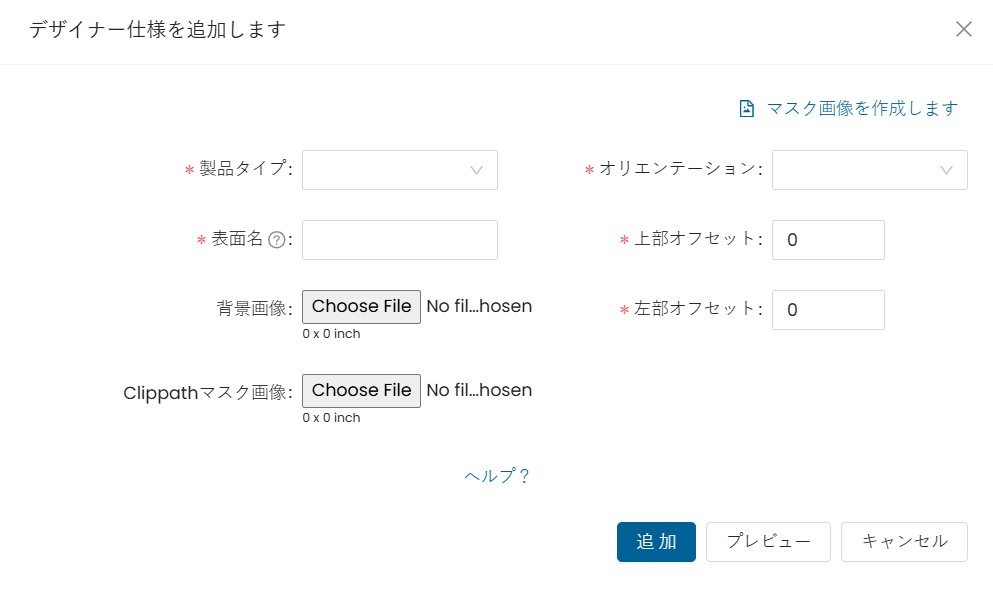993x599 pixels.
Task: Close the デザイナー仕様 dialog with X
Action: coord(964,29)
